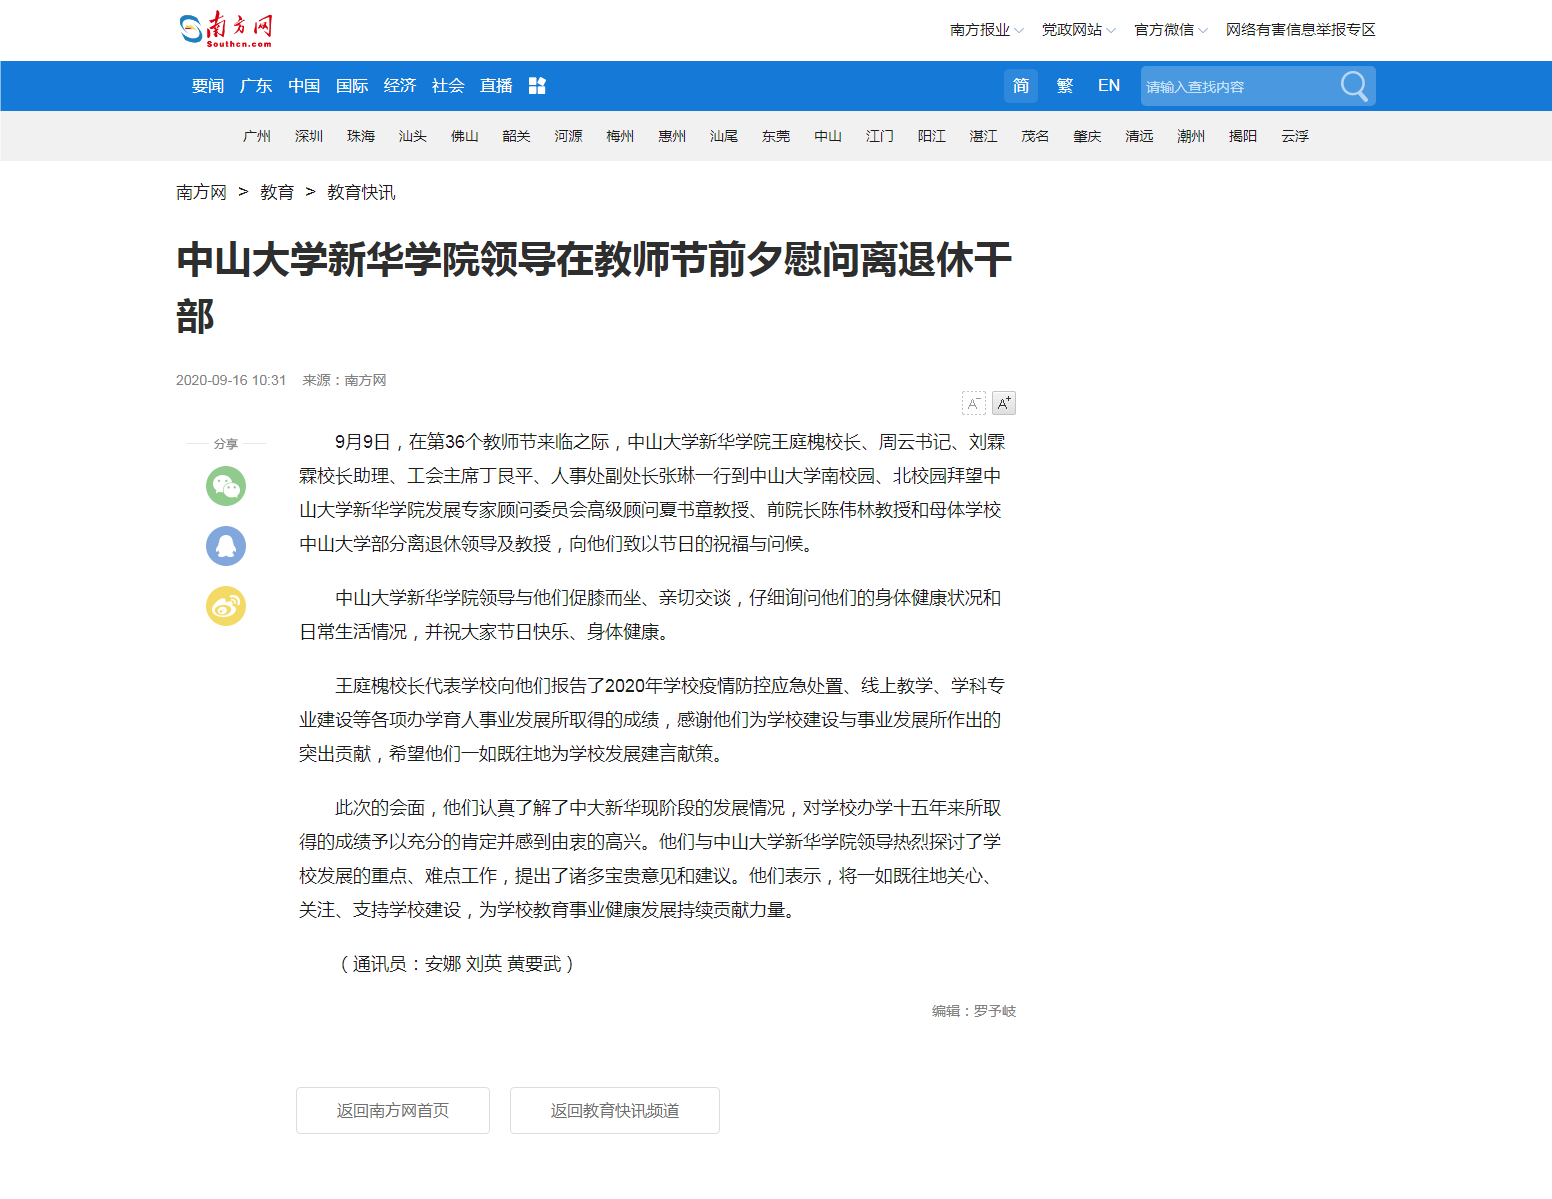
Task: Increase font size with A+ icon
Action: coord(1004,403)
